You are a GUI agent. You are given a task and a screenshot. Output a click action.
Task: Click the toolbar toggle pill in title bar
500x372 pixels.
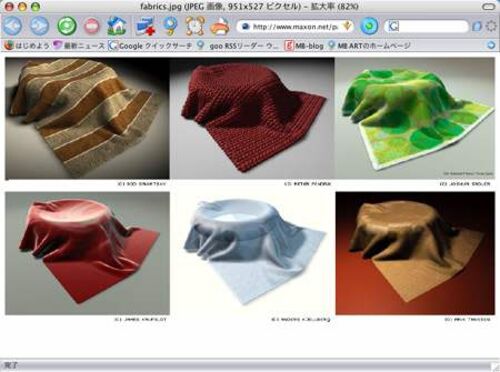tap(489, 7)
